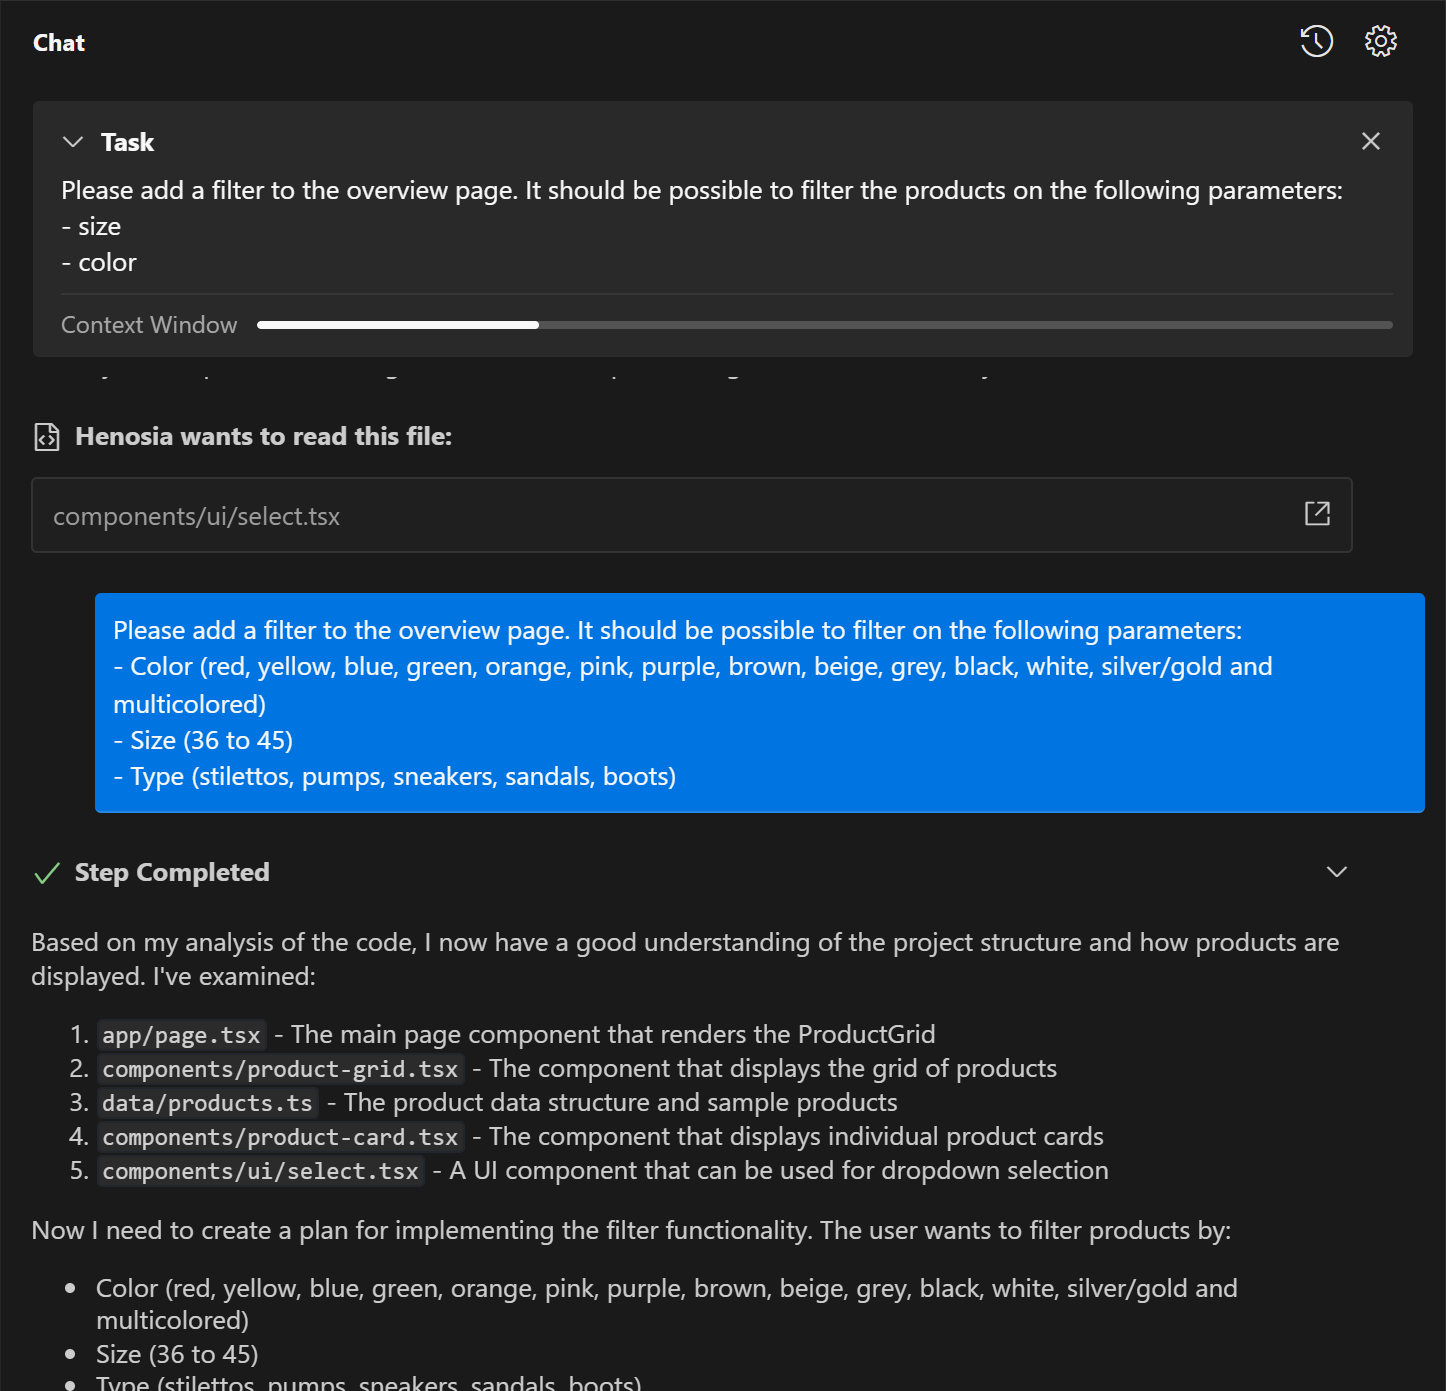This screenshot has width=1446, height=1391.
Task: Click the Step Completed heading text
Action: point(172,873)
